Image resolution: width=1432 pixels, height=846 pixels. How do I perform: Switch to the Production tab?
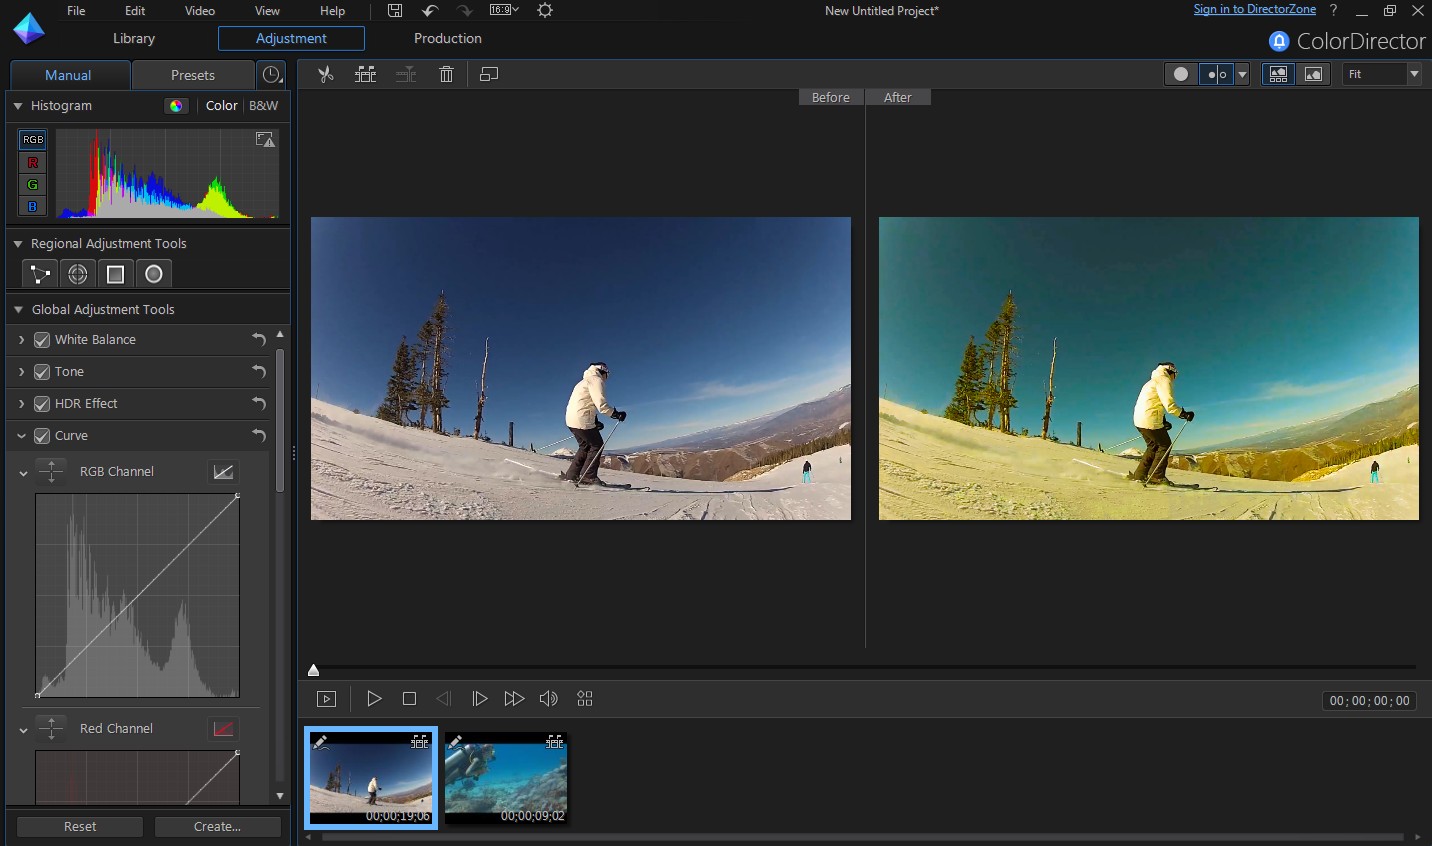pyautogui.click(x=447, y=39)
